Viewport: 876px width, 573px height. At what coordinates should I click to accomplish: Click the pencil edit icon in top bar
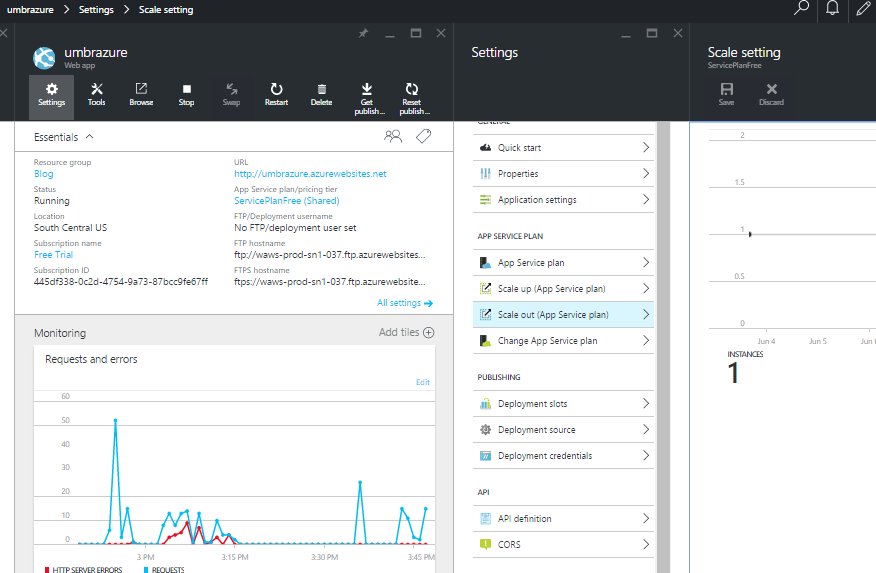[863, 8]
